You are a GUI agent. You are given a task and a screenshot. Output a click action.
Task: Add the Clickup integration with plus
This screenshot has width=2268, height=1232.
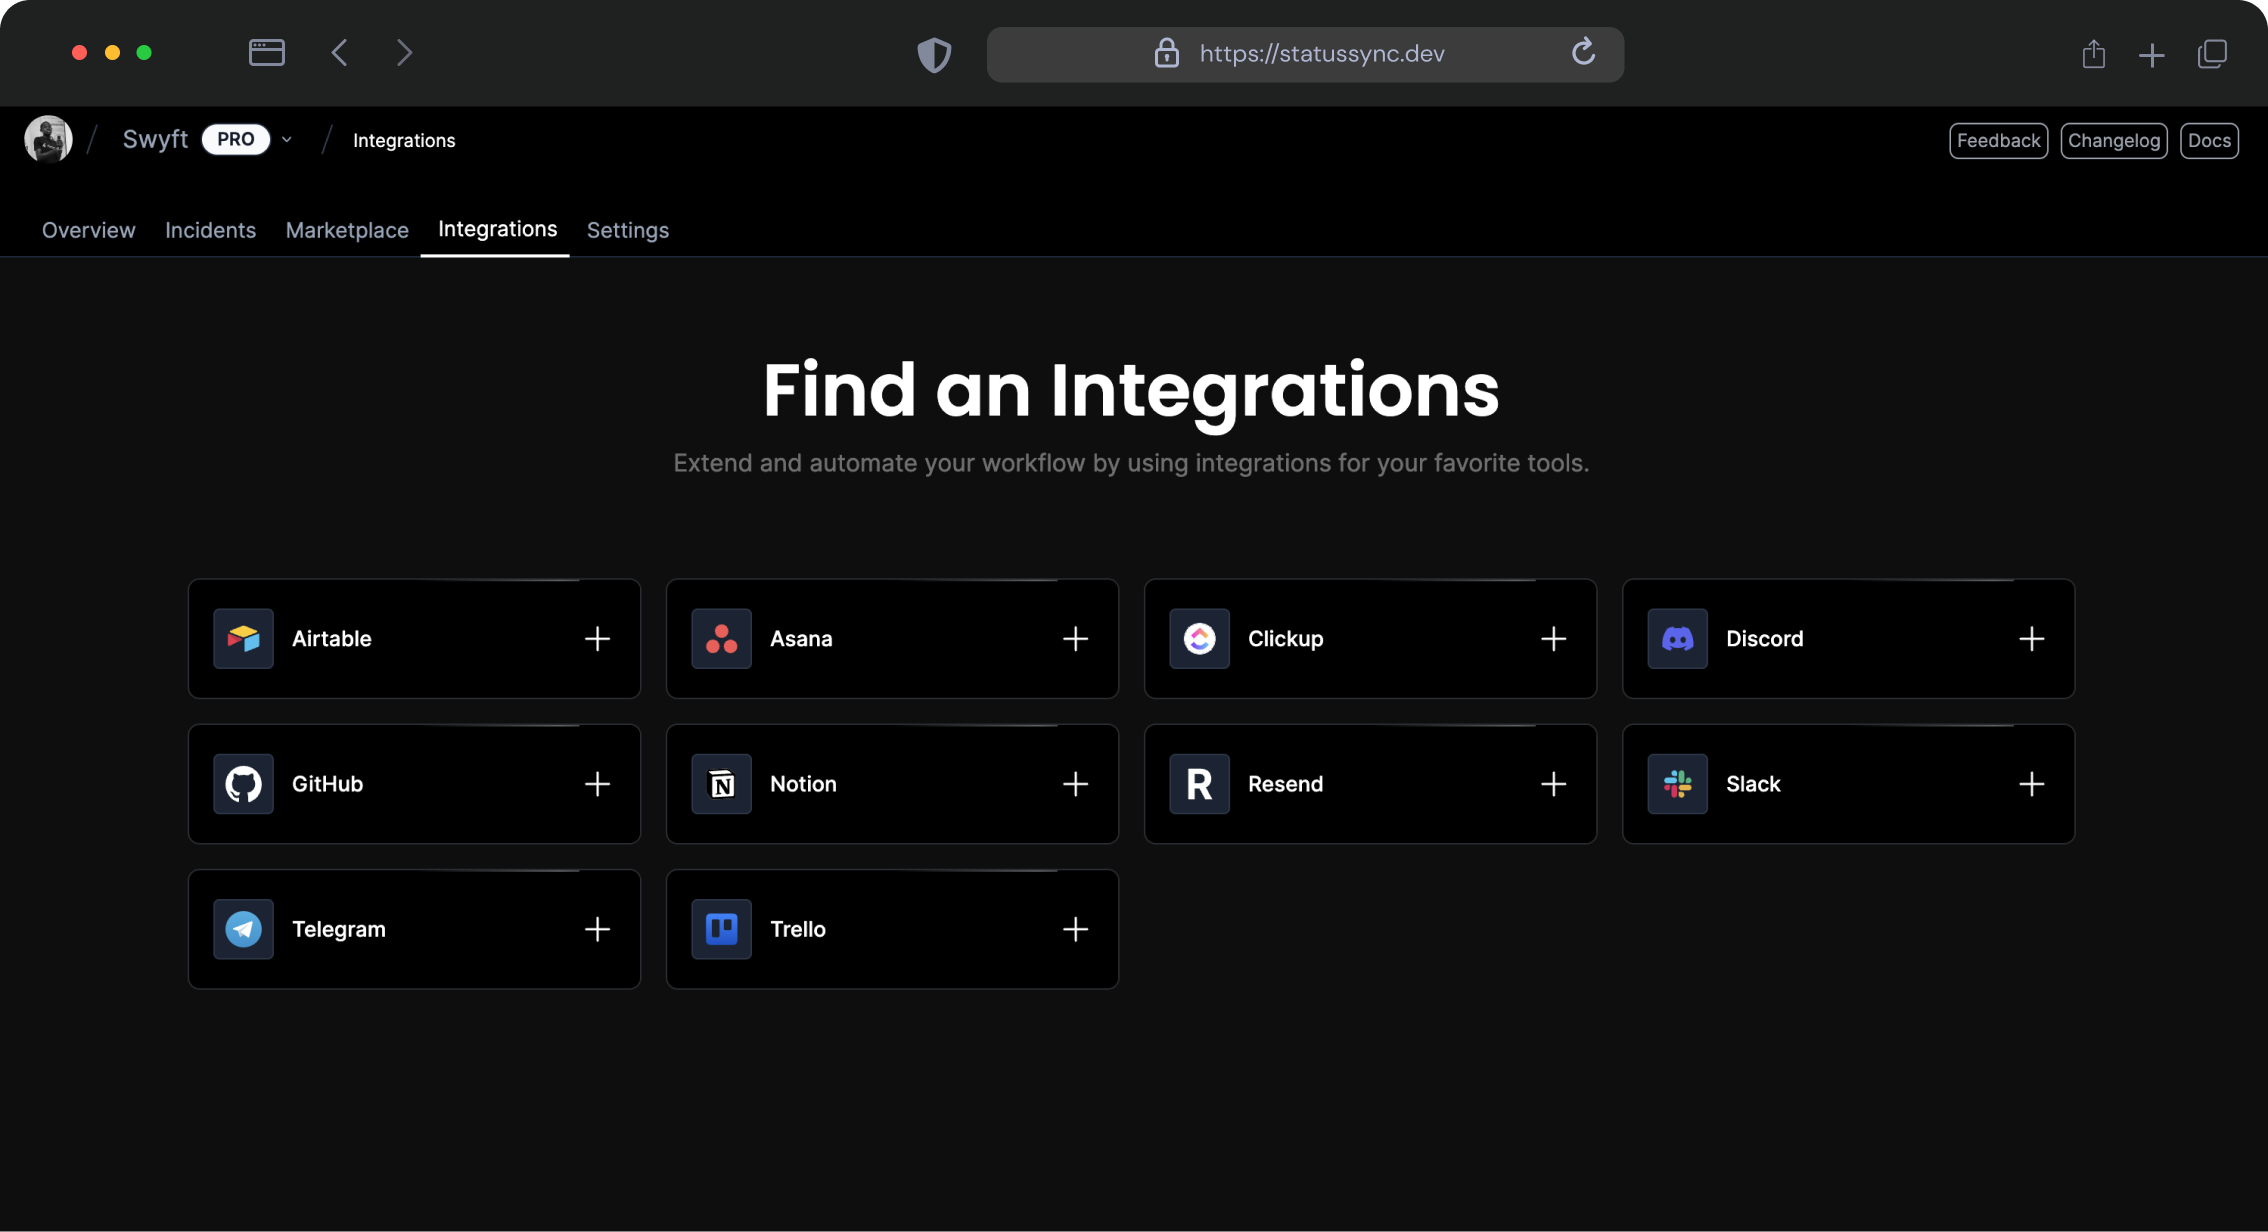tap(1553, 638)
